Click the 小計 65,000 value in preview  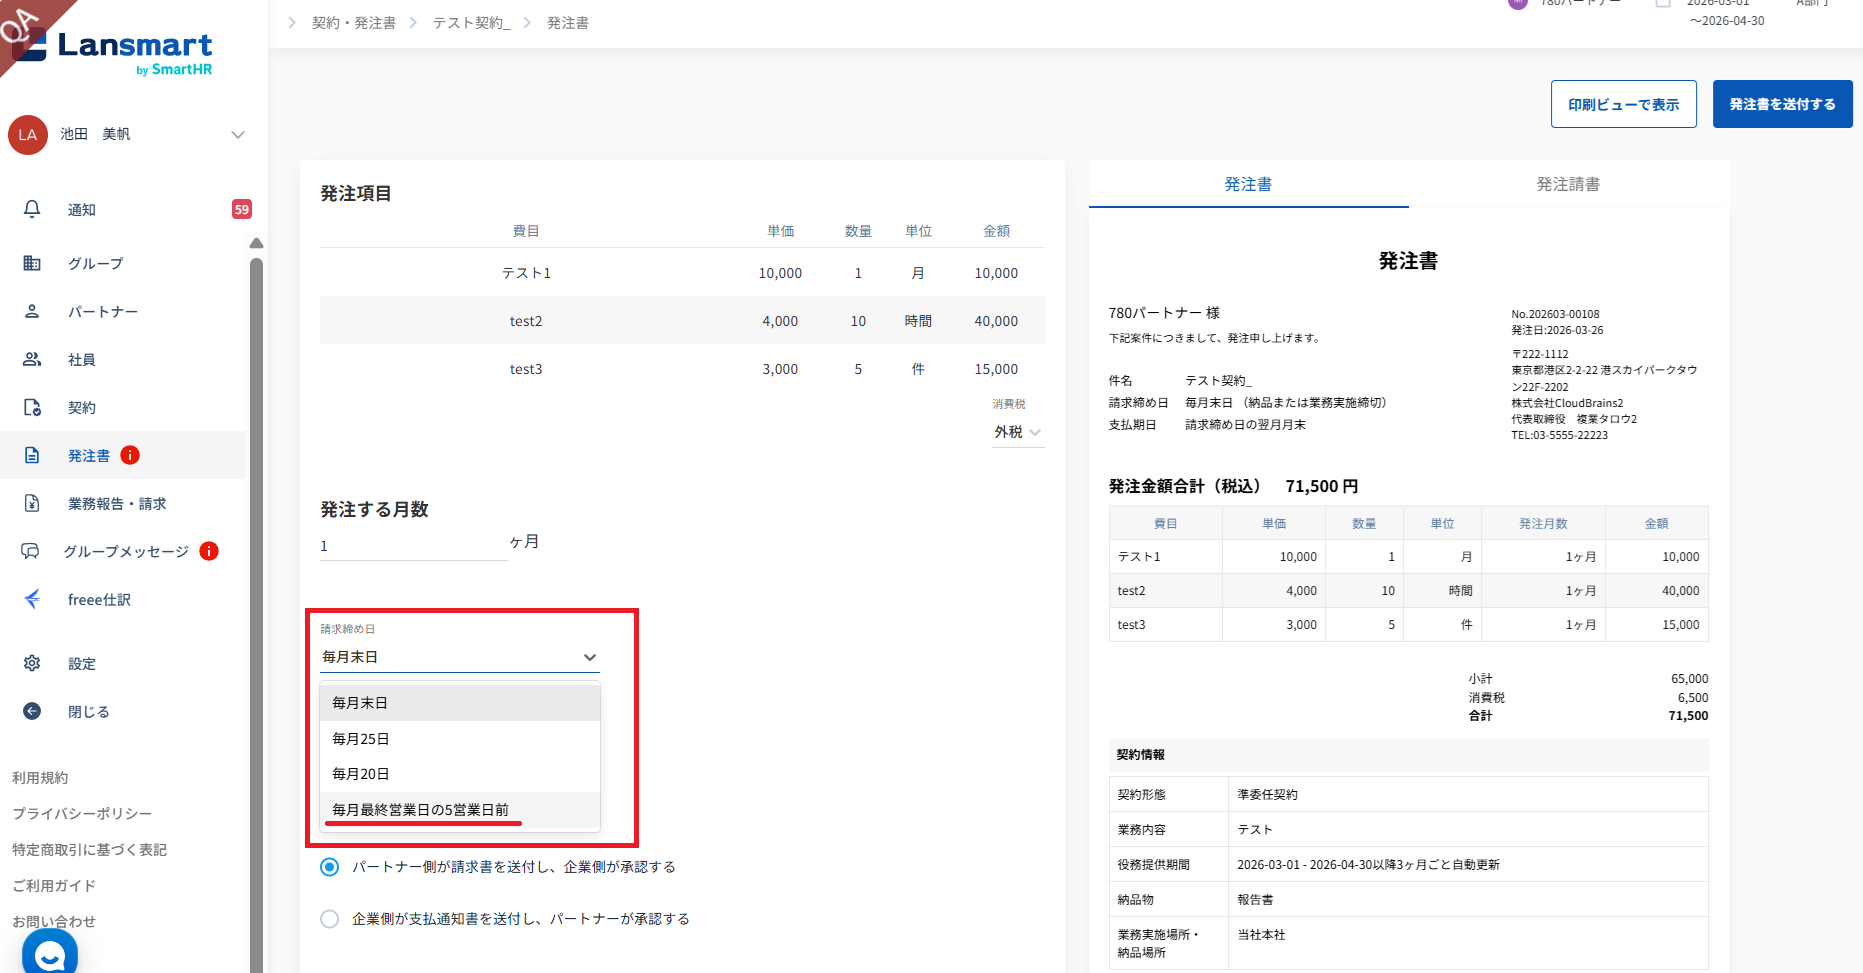coord(1689,679)
